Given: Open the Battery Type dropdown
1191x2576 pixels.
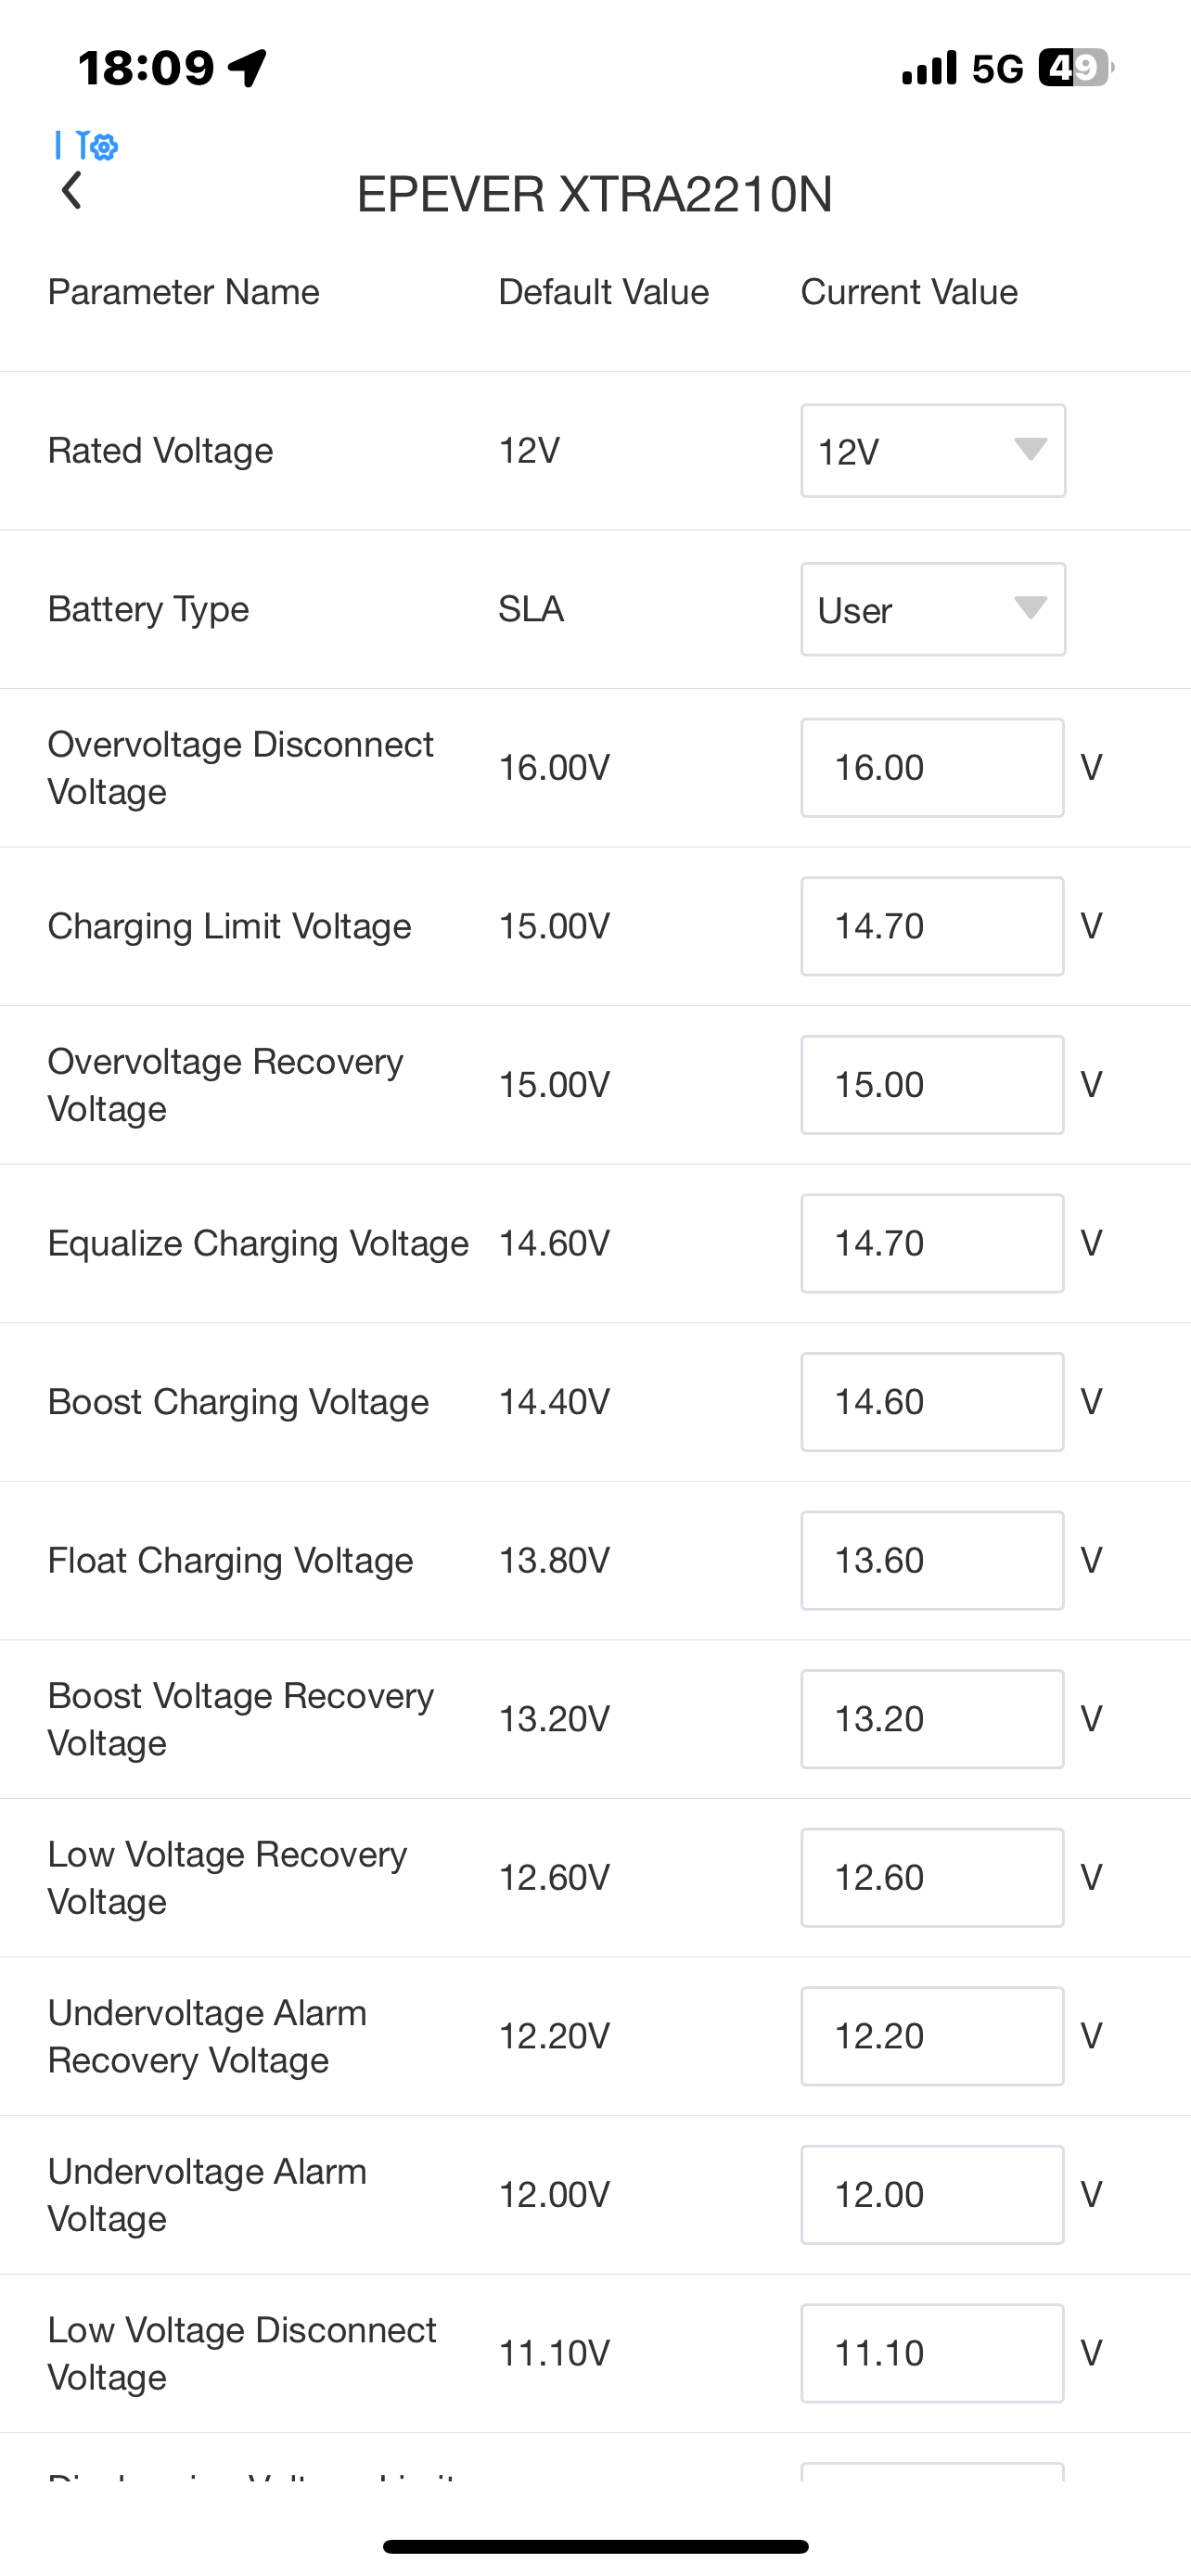Looking at the screenshot, I should pyautogui.click(x=932, y=610).
